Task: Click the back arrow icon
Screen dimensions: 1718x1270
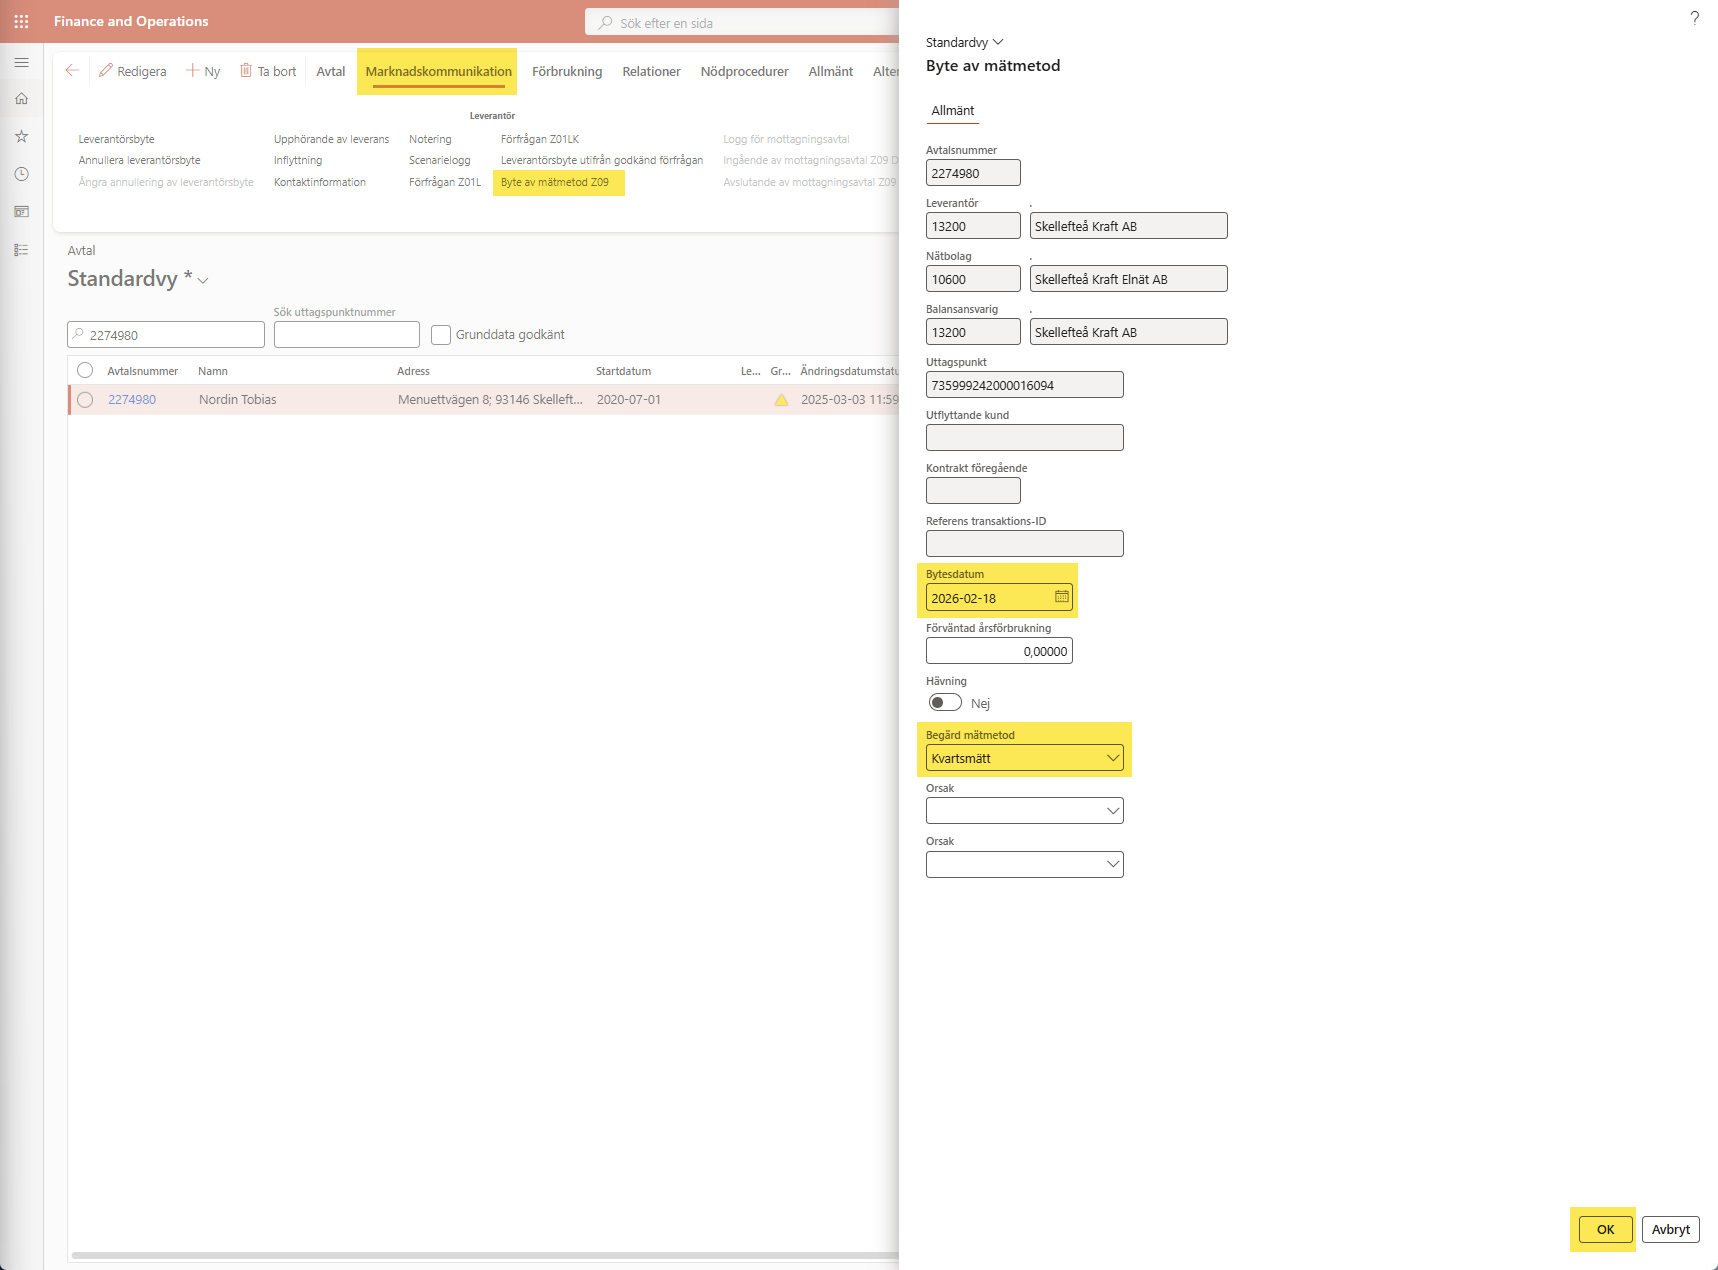Action: point(72,71)
